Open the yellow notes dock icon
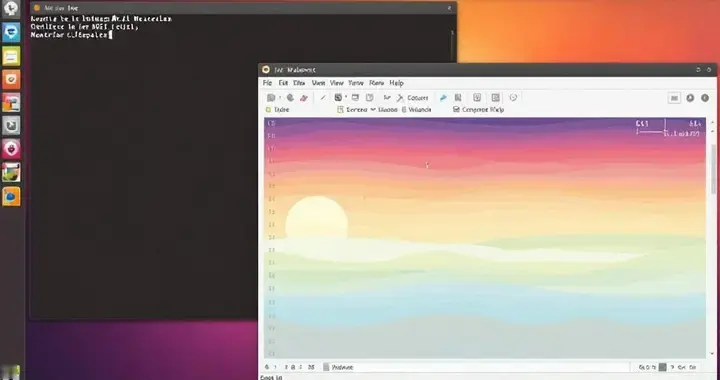The height and width of the screenshot is (380, 720). [x=11, y=57]
